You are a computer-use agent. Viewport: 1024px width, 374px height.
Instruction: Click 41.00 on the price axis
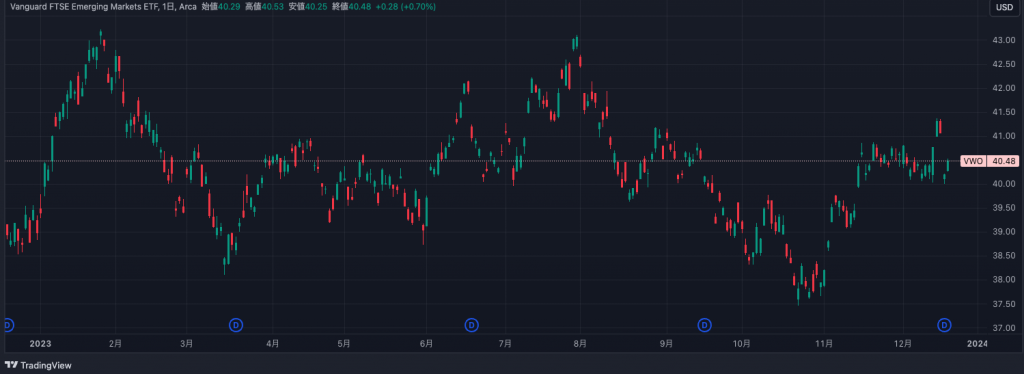tap(1003, 136)
